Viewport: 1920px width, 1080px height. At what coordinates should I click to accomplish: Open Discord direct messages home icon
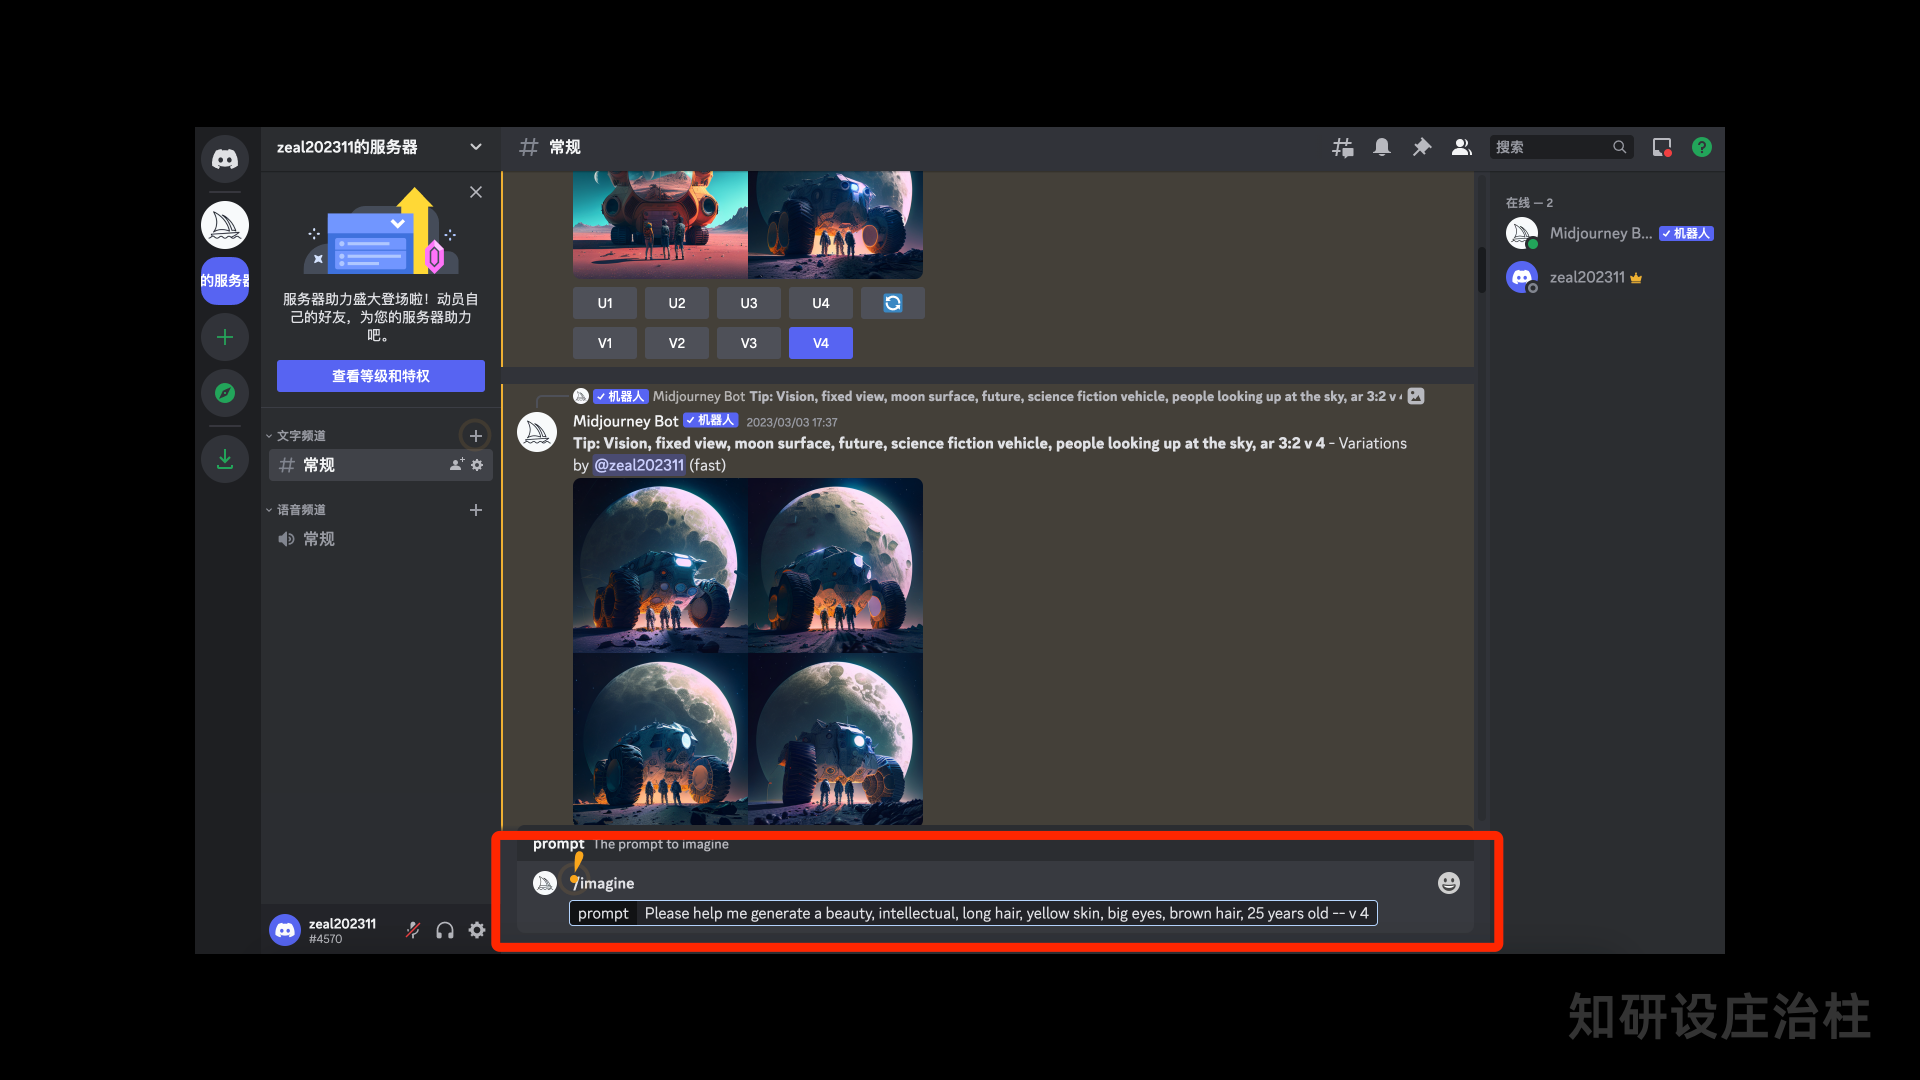[x=225, y=159]
